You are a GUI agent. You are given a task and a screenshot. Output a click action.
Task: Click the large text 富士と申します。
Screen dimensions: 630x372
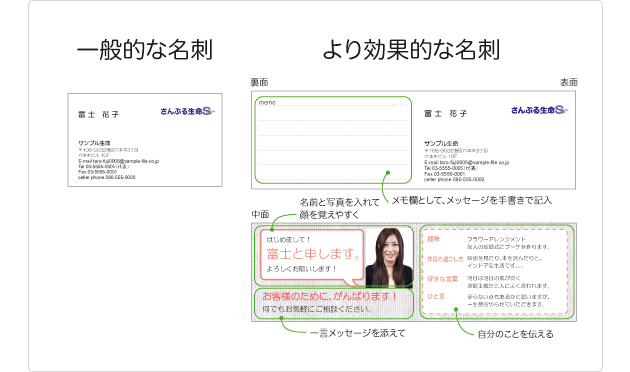coord(313,254)
